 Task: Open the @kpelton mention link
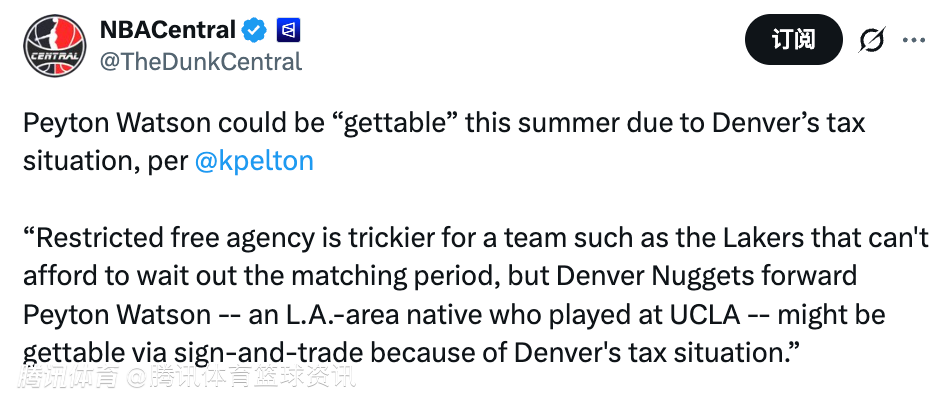[254, 160]
